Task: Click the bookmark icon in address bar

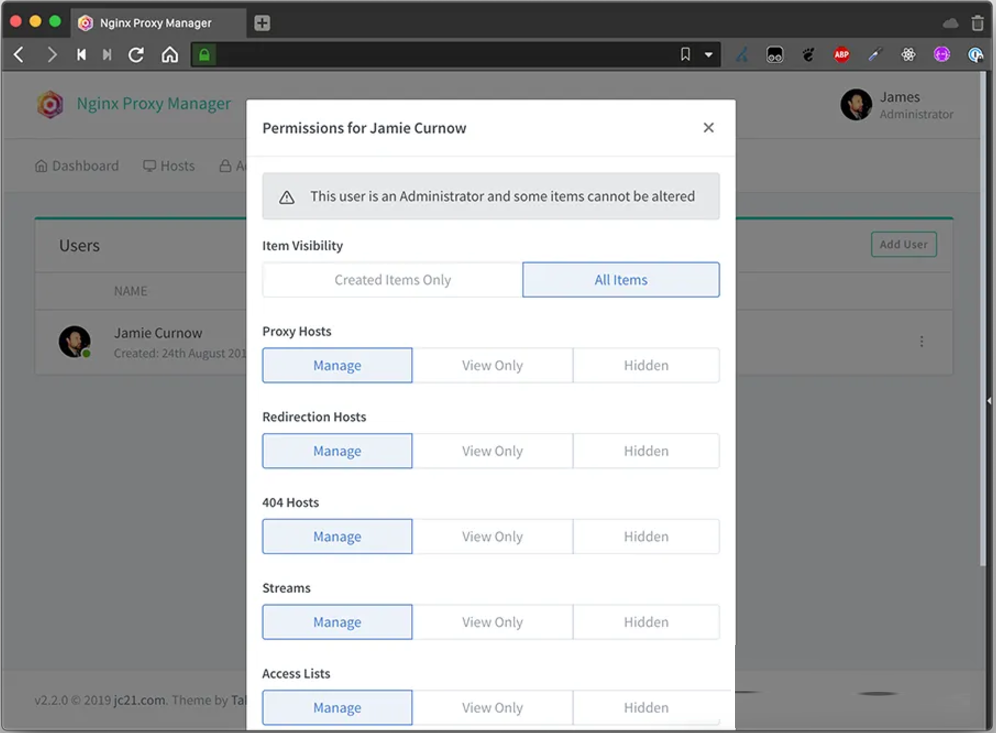Action: 685,55
